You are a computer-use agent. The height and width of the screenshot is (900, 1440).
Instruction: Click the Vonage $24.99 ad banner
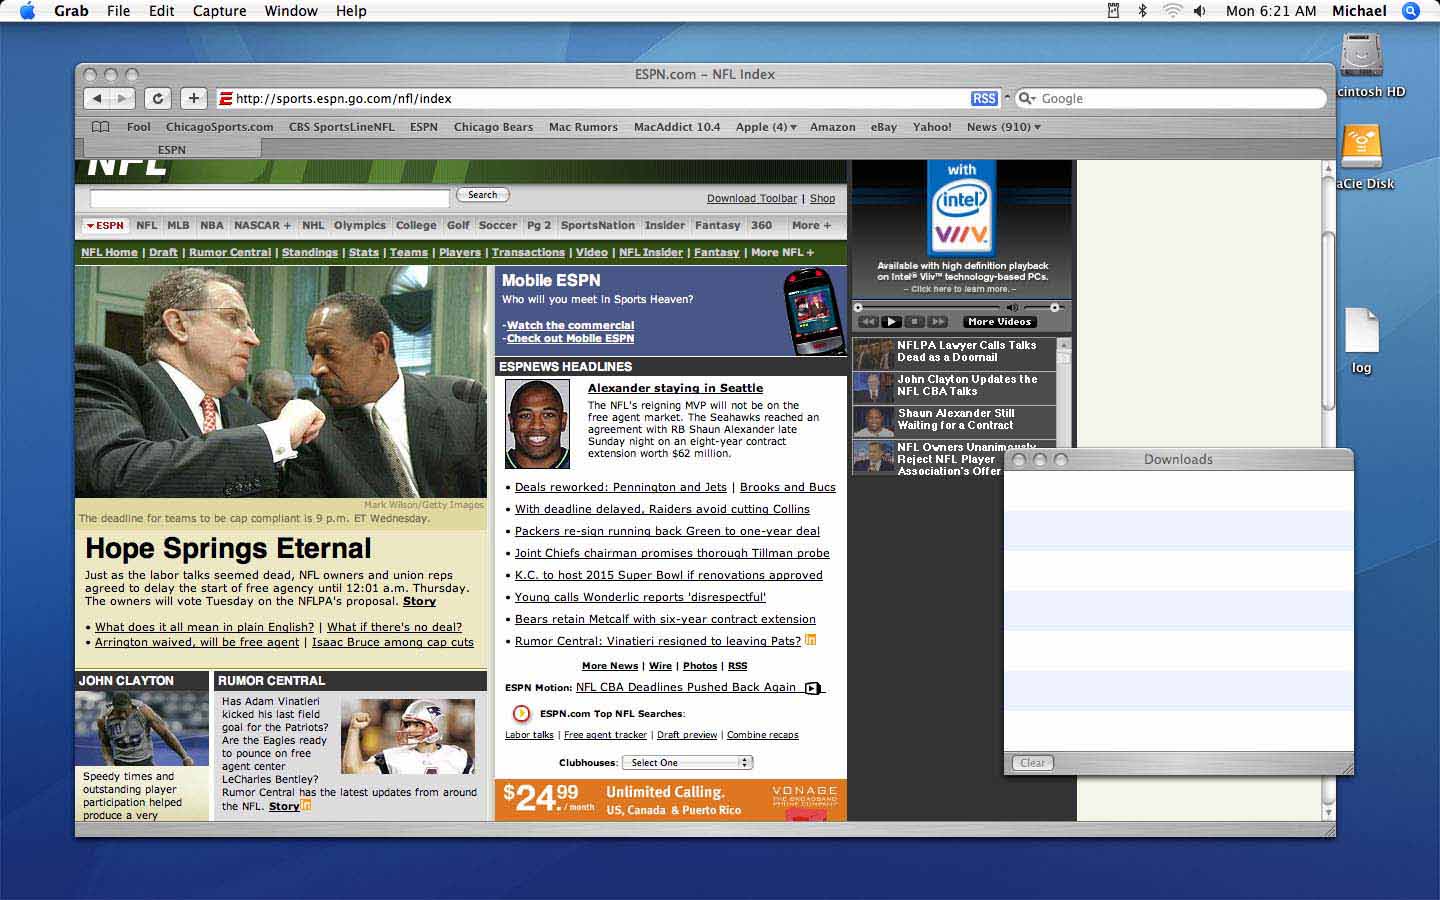click(x=670, y=800)
